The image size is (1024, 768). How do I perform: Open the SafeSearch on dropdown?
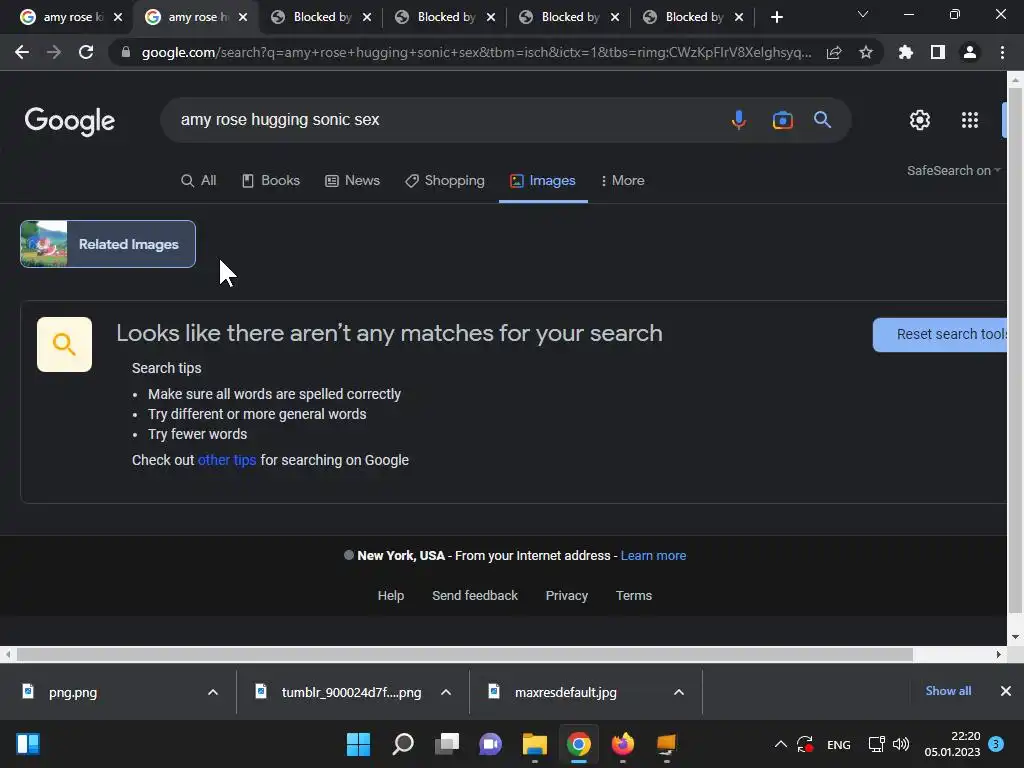[x=953, y=170]
